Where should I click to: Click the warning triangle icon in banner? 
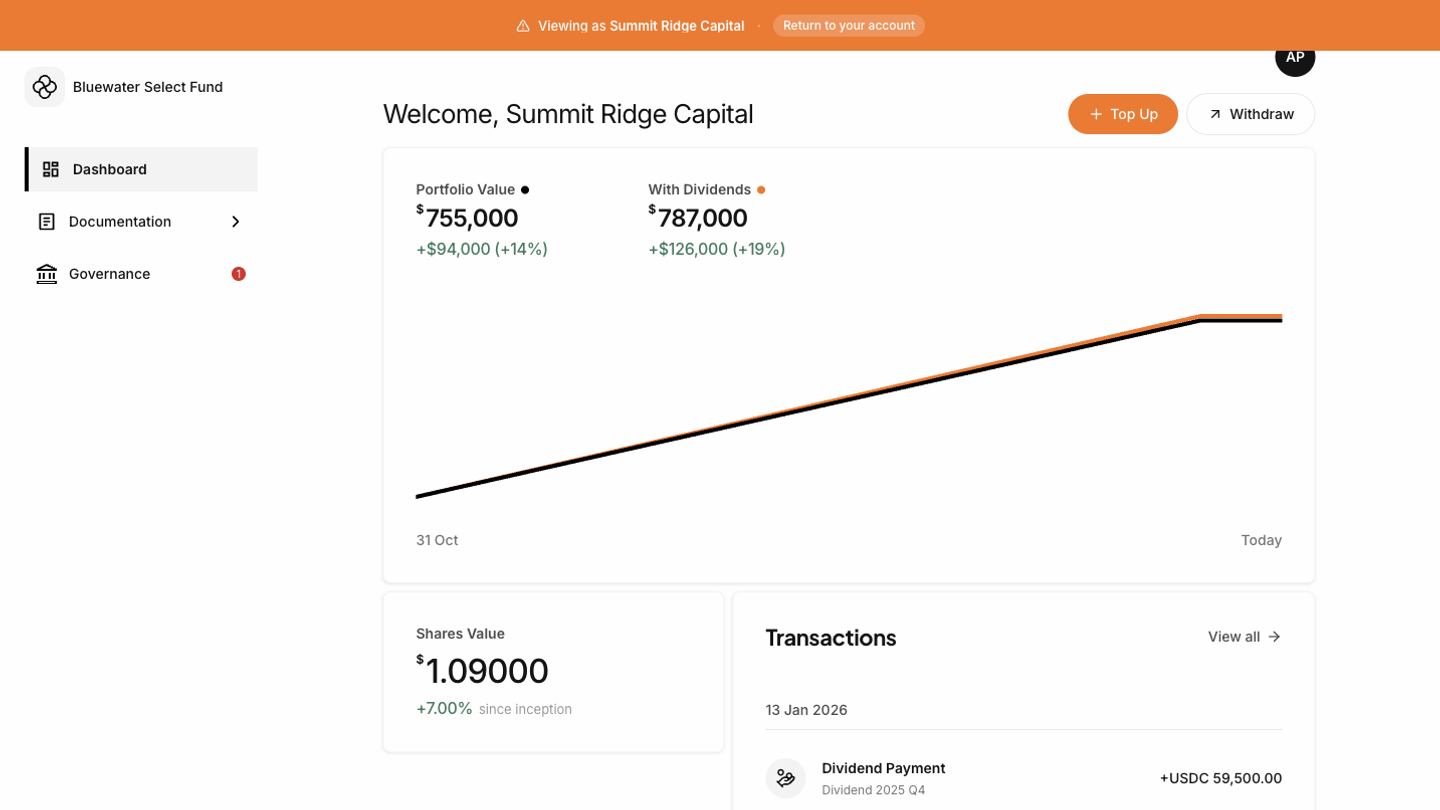tap(523, 26)
